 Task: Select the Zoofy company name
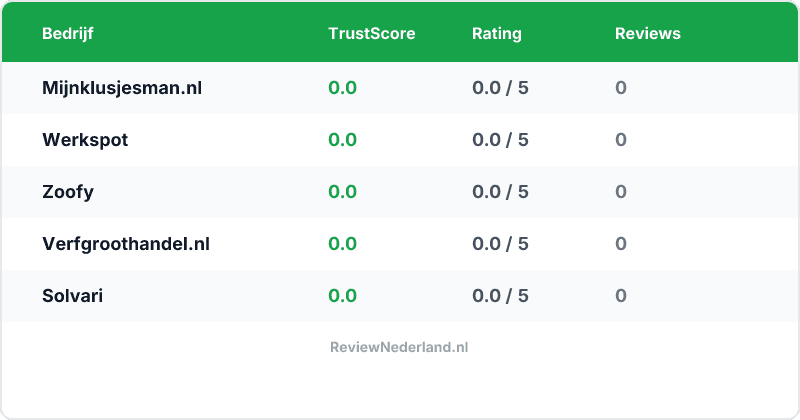68,192
